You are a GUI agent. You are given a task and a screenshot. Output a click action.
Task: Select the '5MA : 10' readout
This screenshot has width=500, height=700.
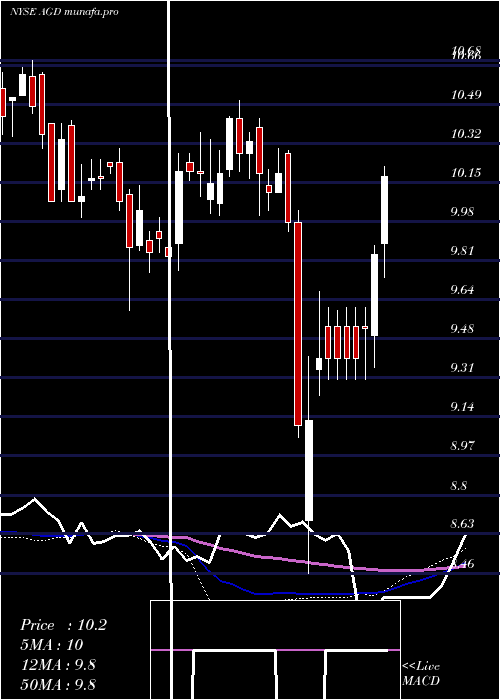tap(51, 645)
